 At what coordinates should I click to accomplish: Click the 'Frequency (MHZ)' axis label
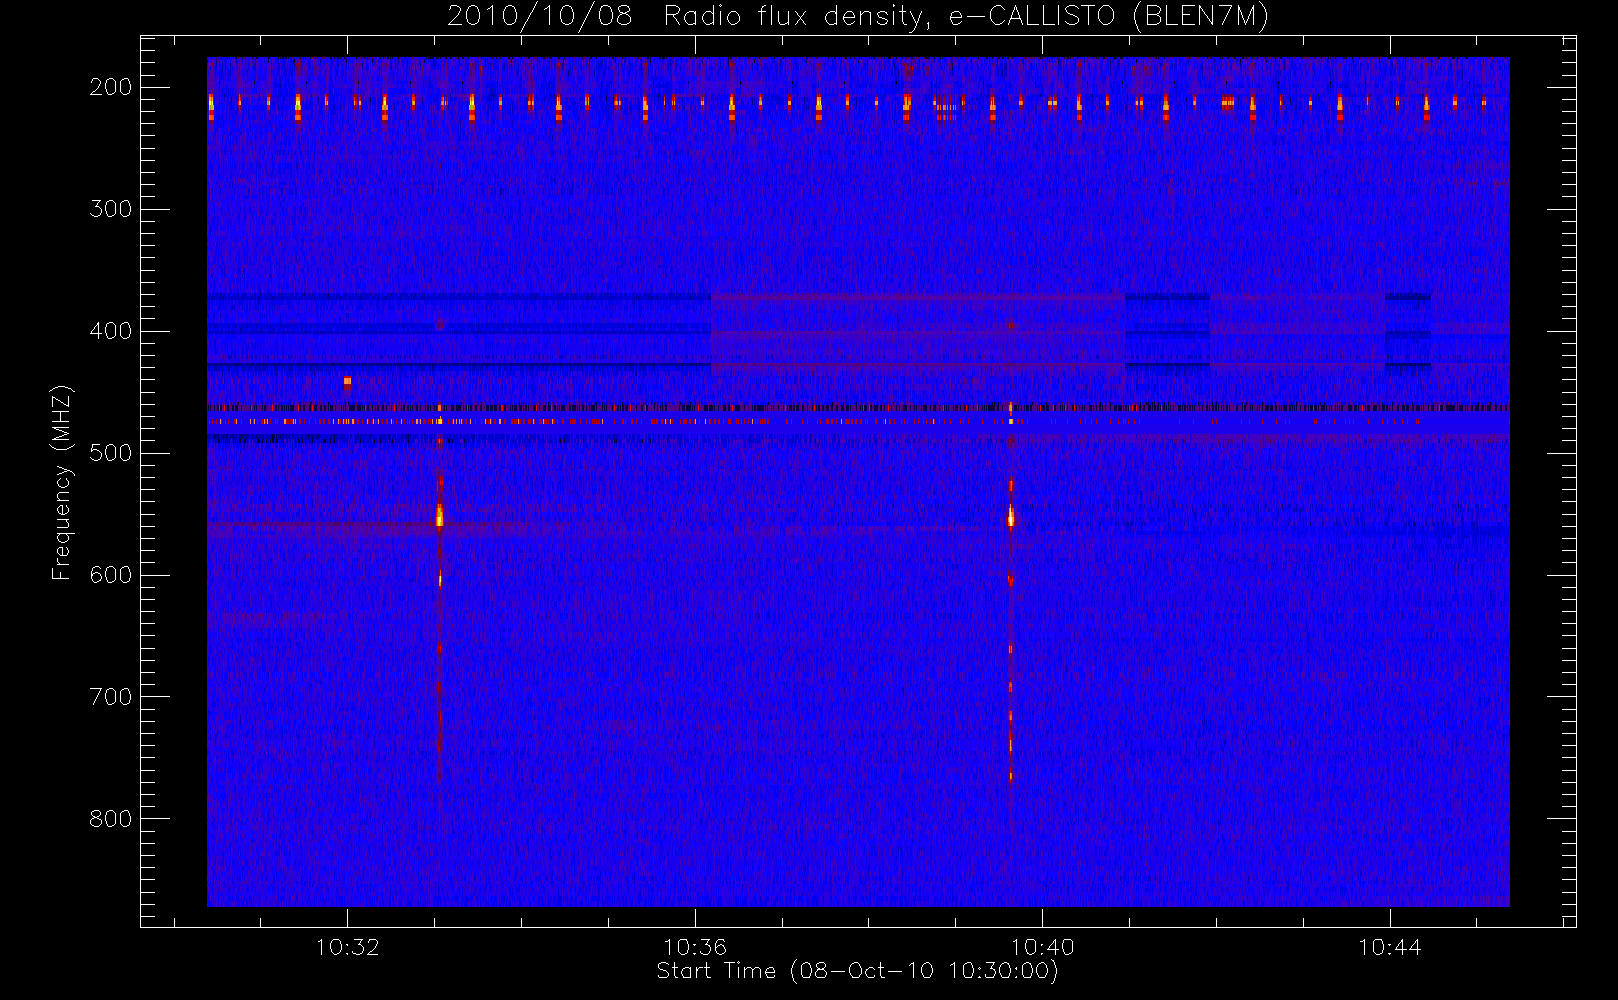62,483
